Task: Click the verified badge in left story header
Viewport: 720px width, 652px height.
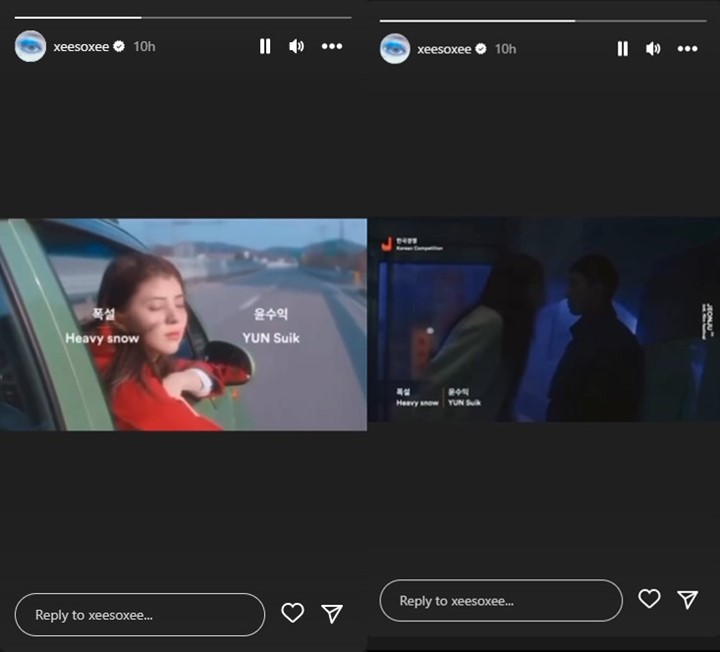Action: 119,46
